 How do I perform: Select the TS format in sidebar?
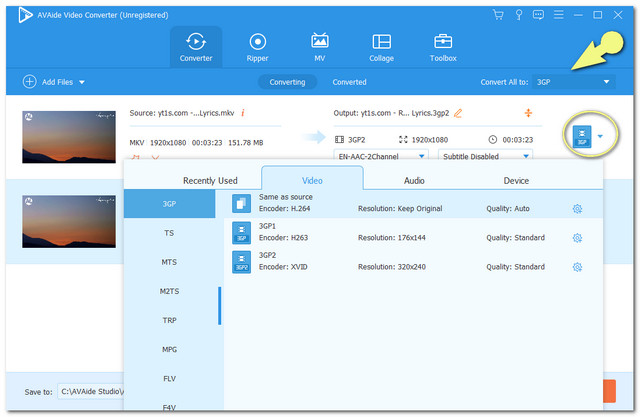169,233
